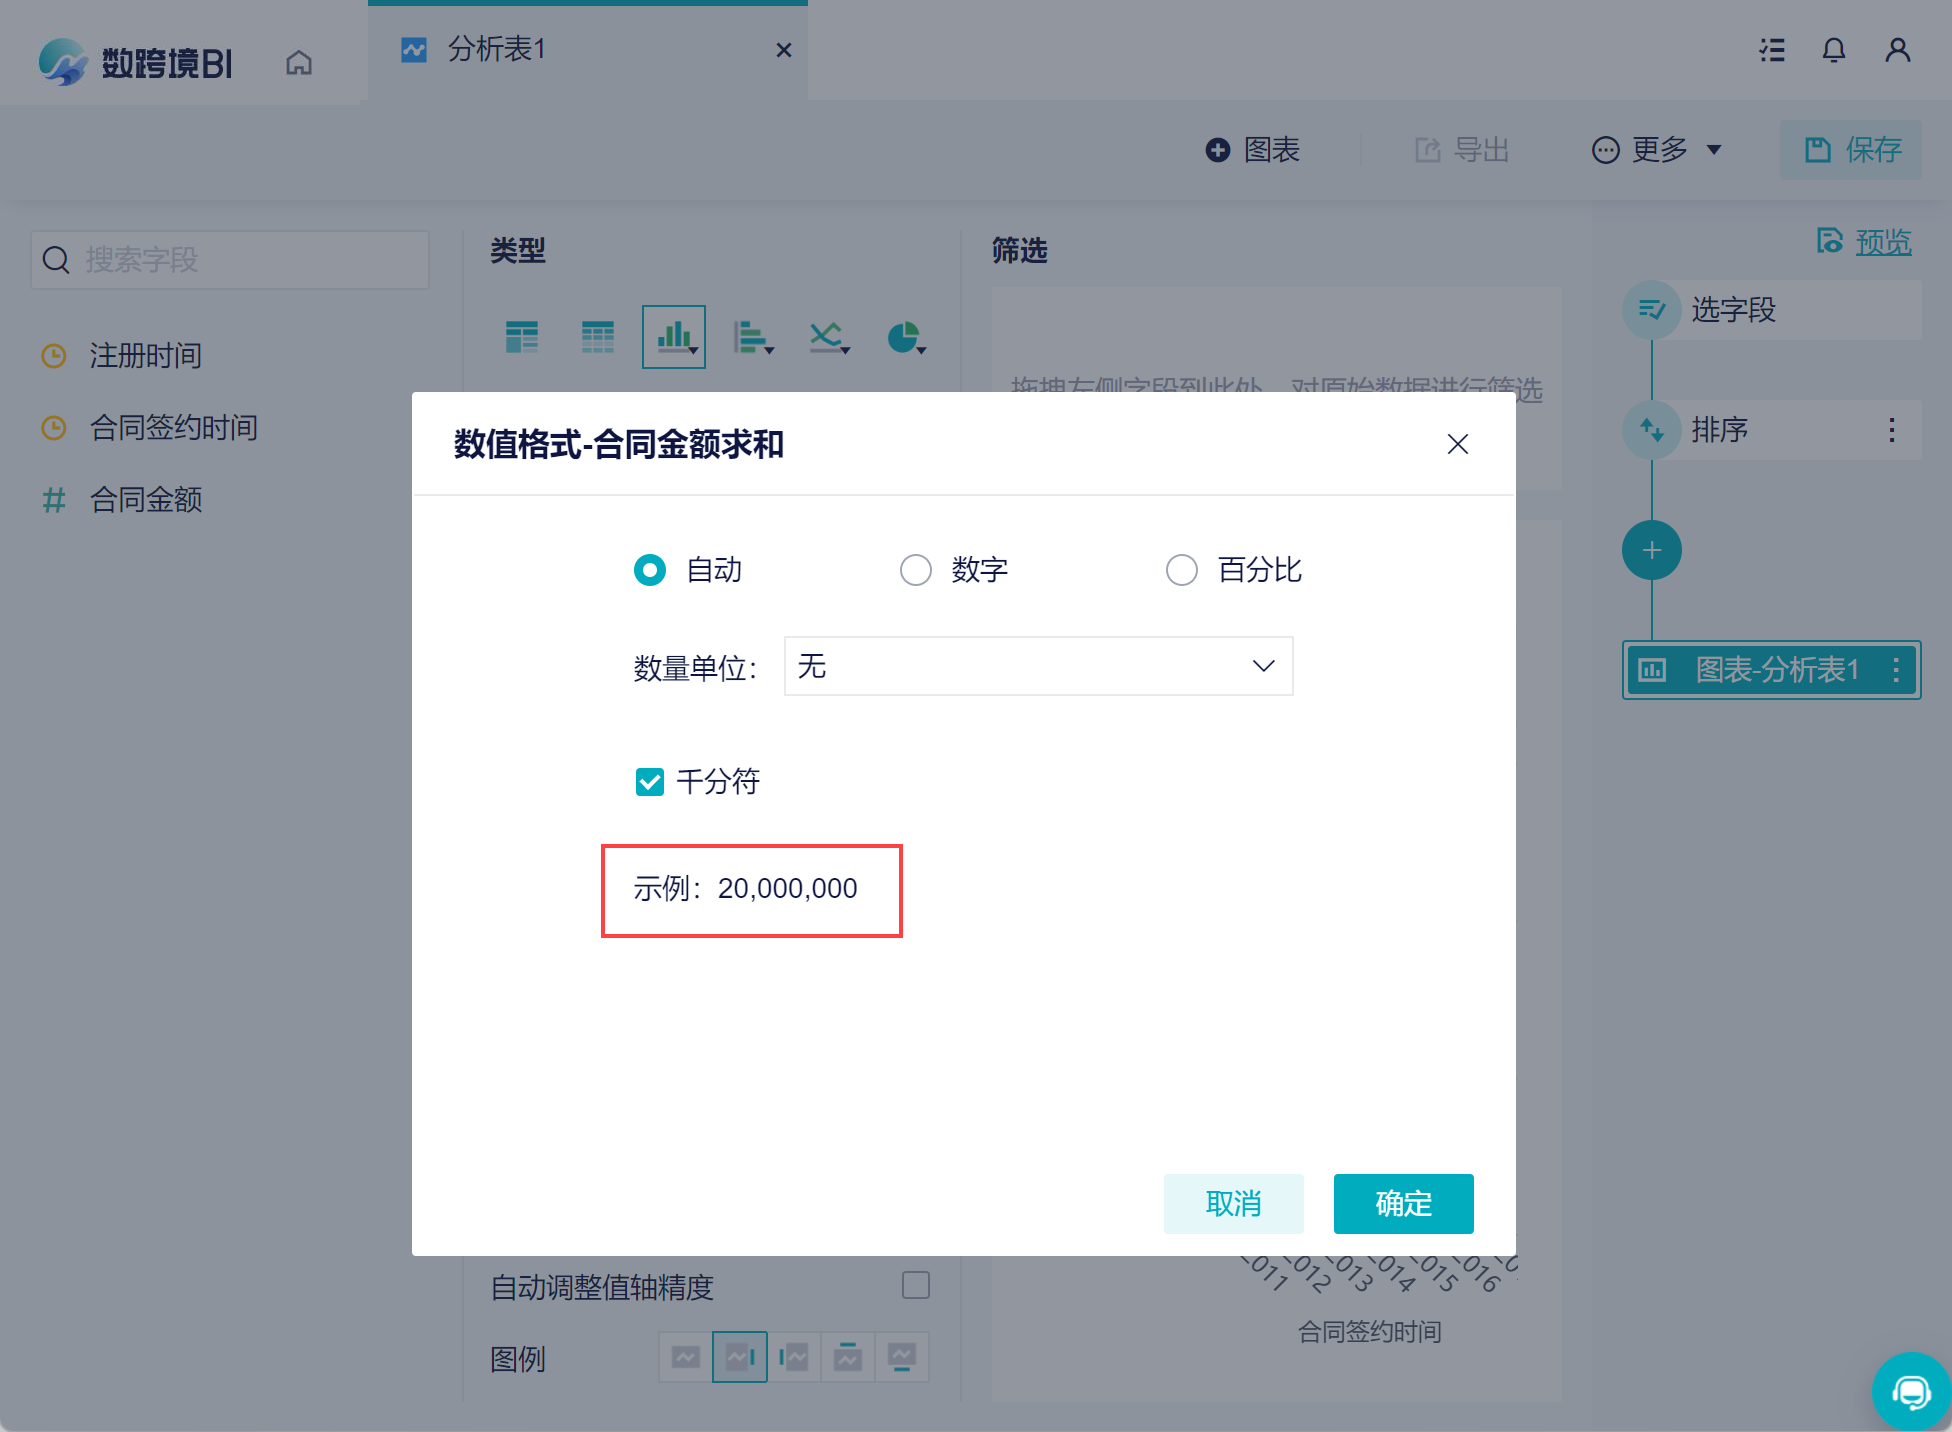The width and height of the screenshot is (1952, 1432).
Task: Click the 取消 button
Action: [1233, 1203]
